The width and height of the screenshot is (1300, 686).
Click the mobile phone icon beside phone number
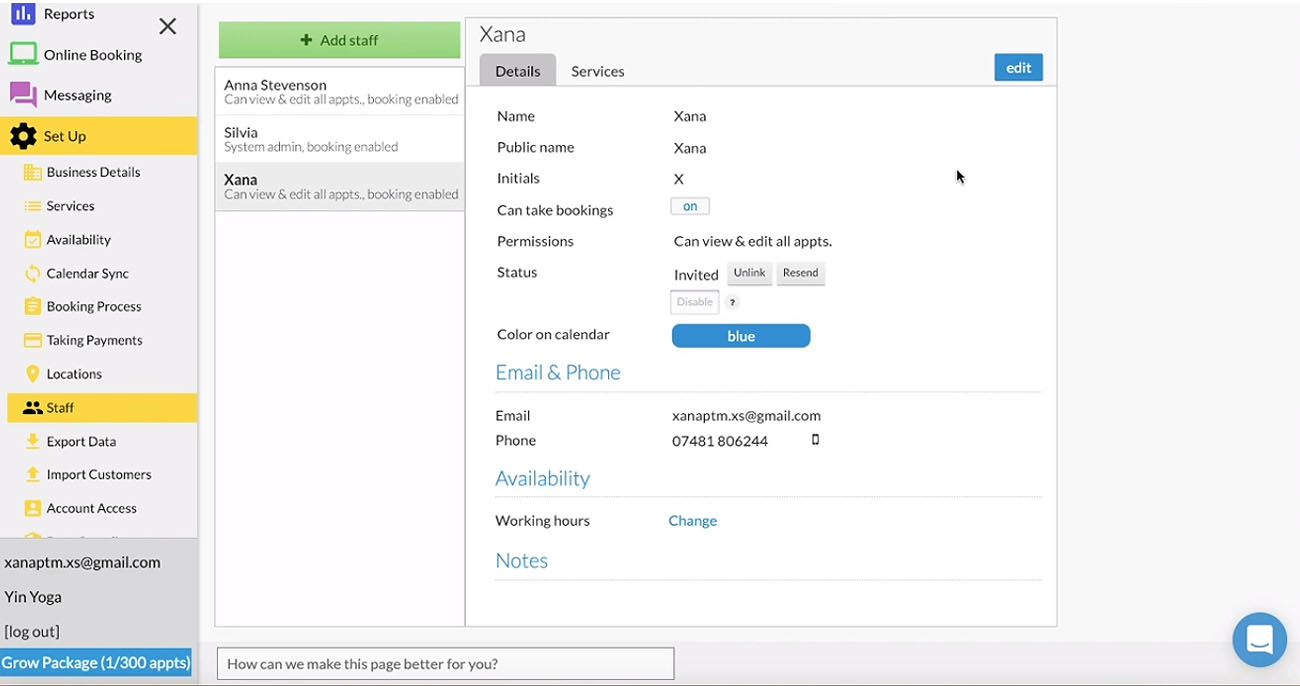pyautogui.click(x=815, y=440)
